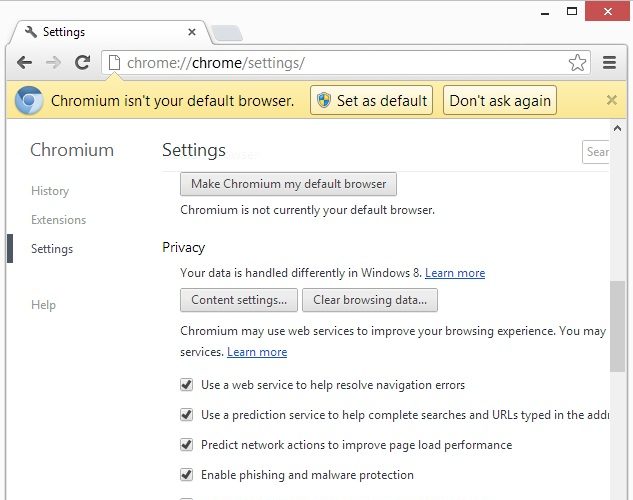Focus the chrome://settings address bar
The width and height of the screenshot is (633, 500).
point(340,63)
